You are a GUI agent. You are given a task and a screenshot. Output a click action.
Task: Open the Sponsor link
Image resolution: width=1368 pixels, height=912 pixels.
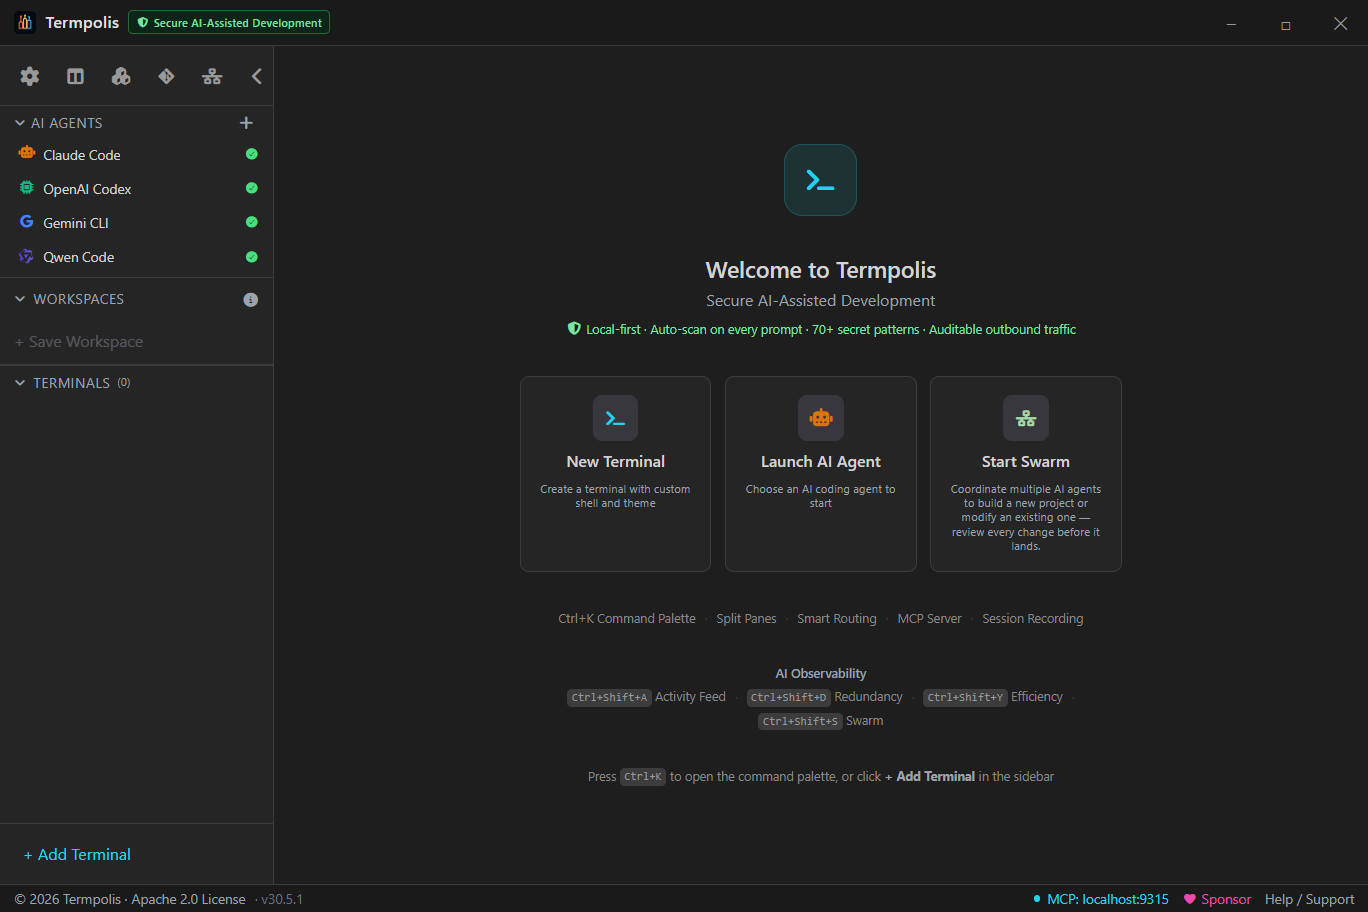tap(1217, 899)
